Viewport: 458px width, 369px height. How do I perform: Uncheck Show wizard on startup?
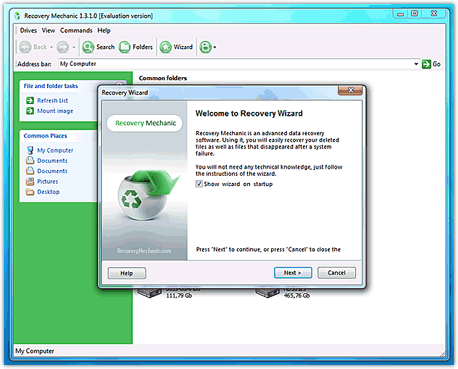pos(199,184)
